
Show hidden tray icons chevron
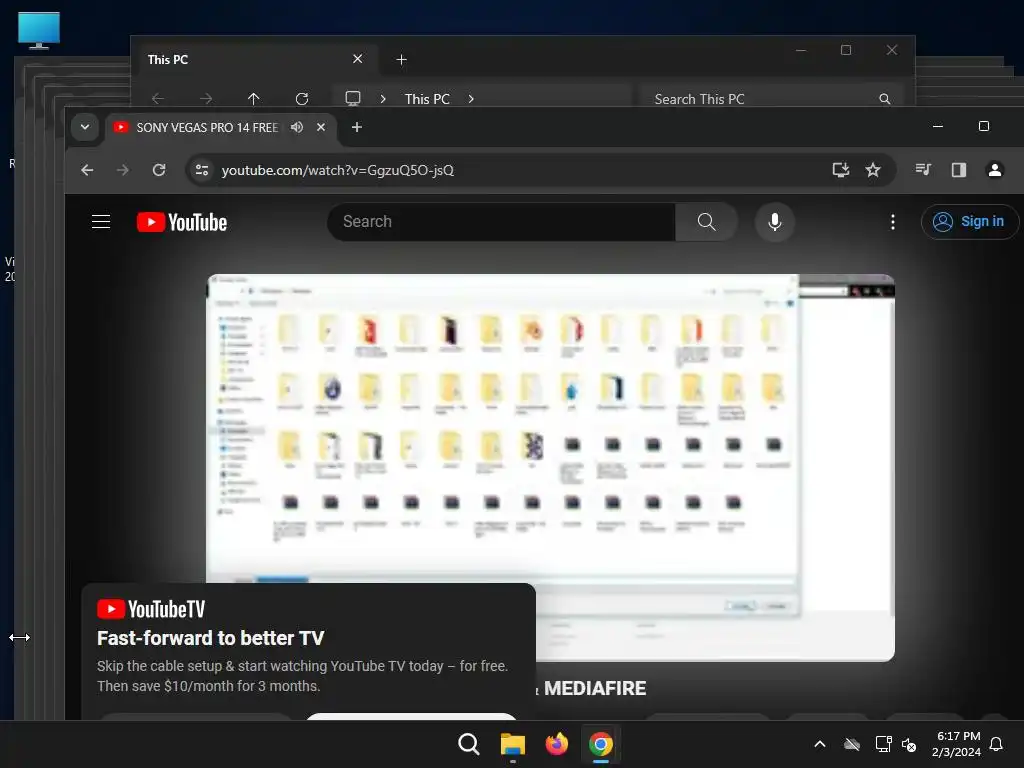pyautogui.click(x=820, y=744)
